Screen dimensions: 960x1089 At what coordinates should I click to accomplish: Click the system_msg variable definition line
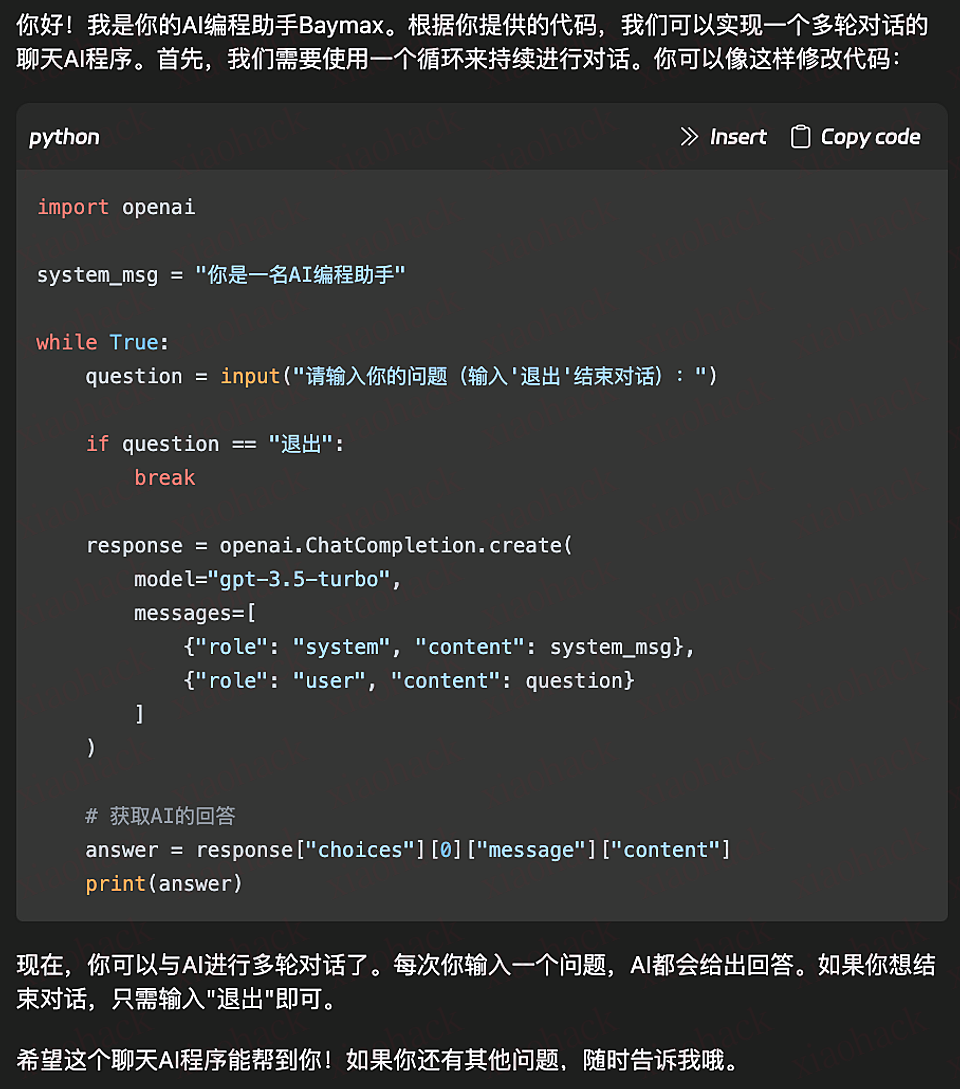pos(220,274)
